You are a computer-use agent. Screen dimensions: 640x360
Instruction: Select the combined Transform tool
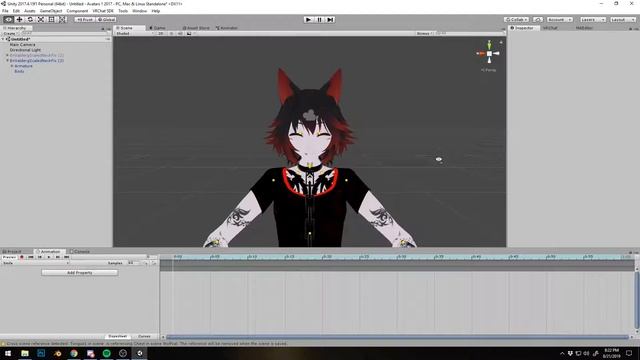coord(62,19)
